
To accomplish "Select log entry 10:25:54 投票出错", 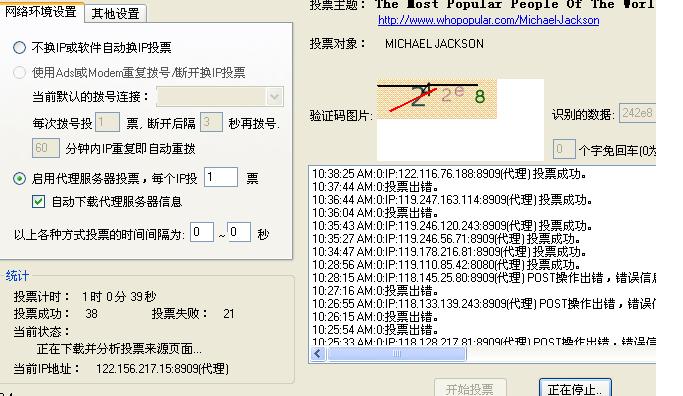I will [375, 330].
